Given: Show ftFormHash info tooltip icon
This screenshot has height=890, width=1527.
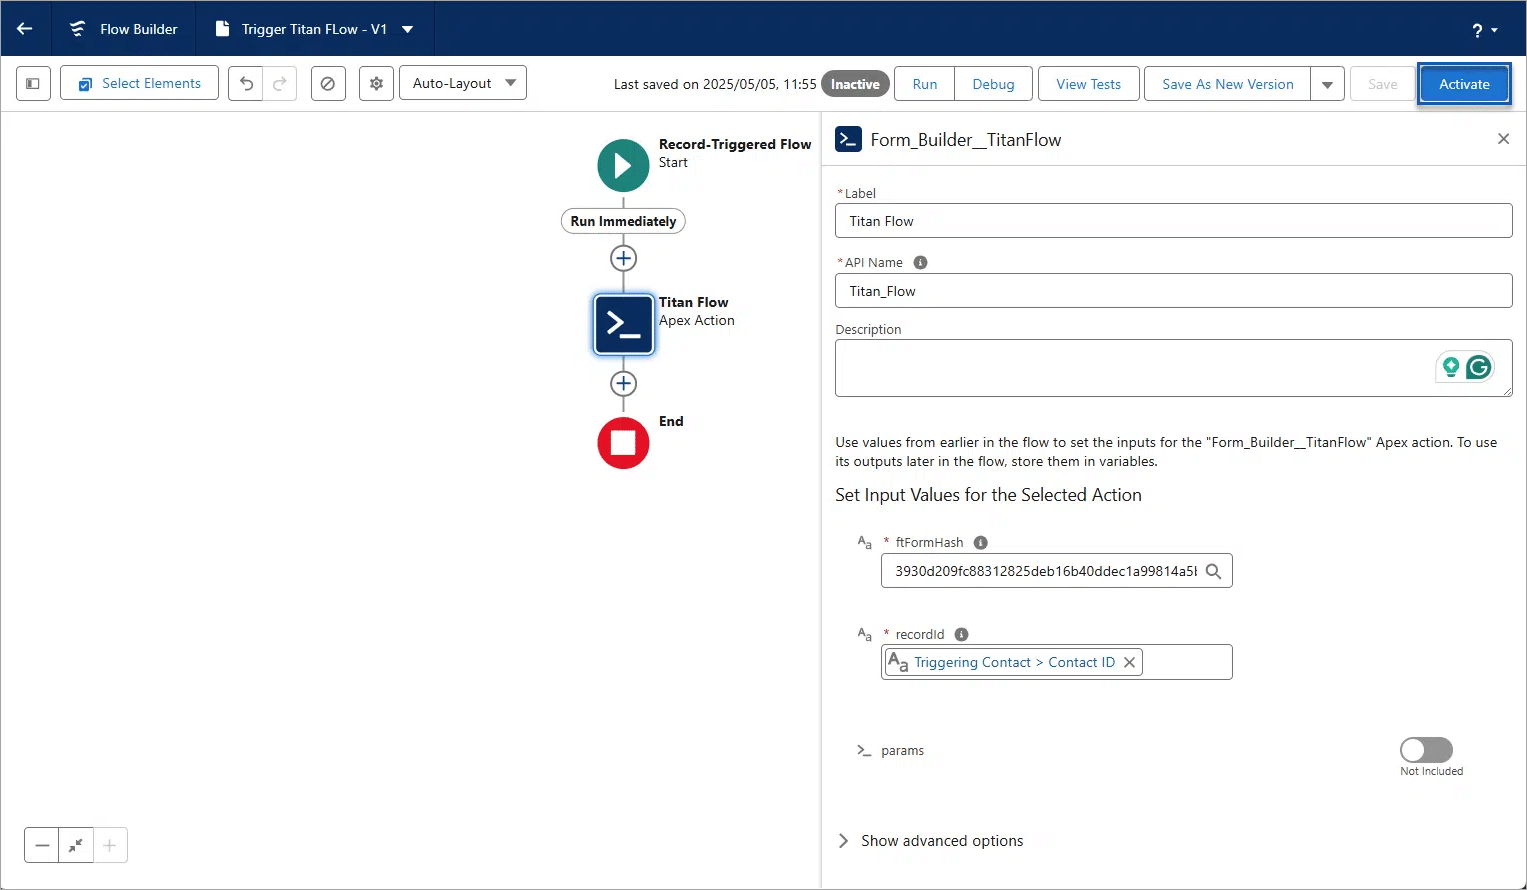Looking at the screenshot, I should pos(980,542).
